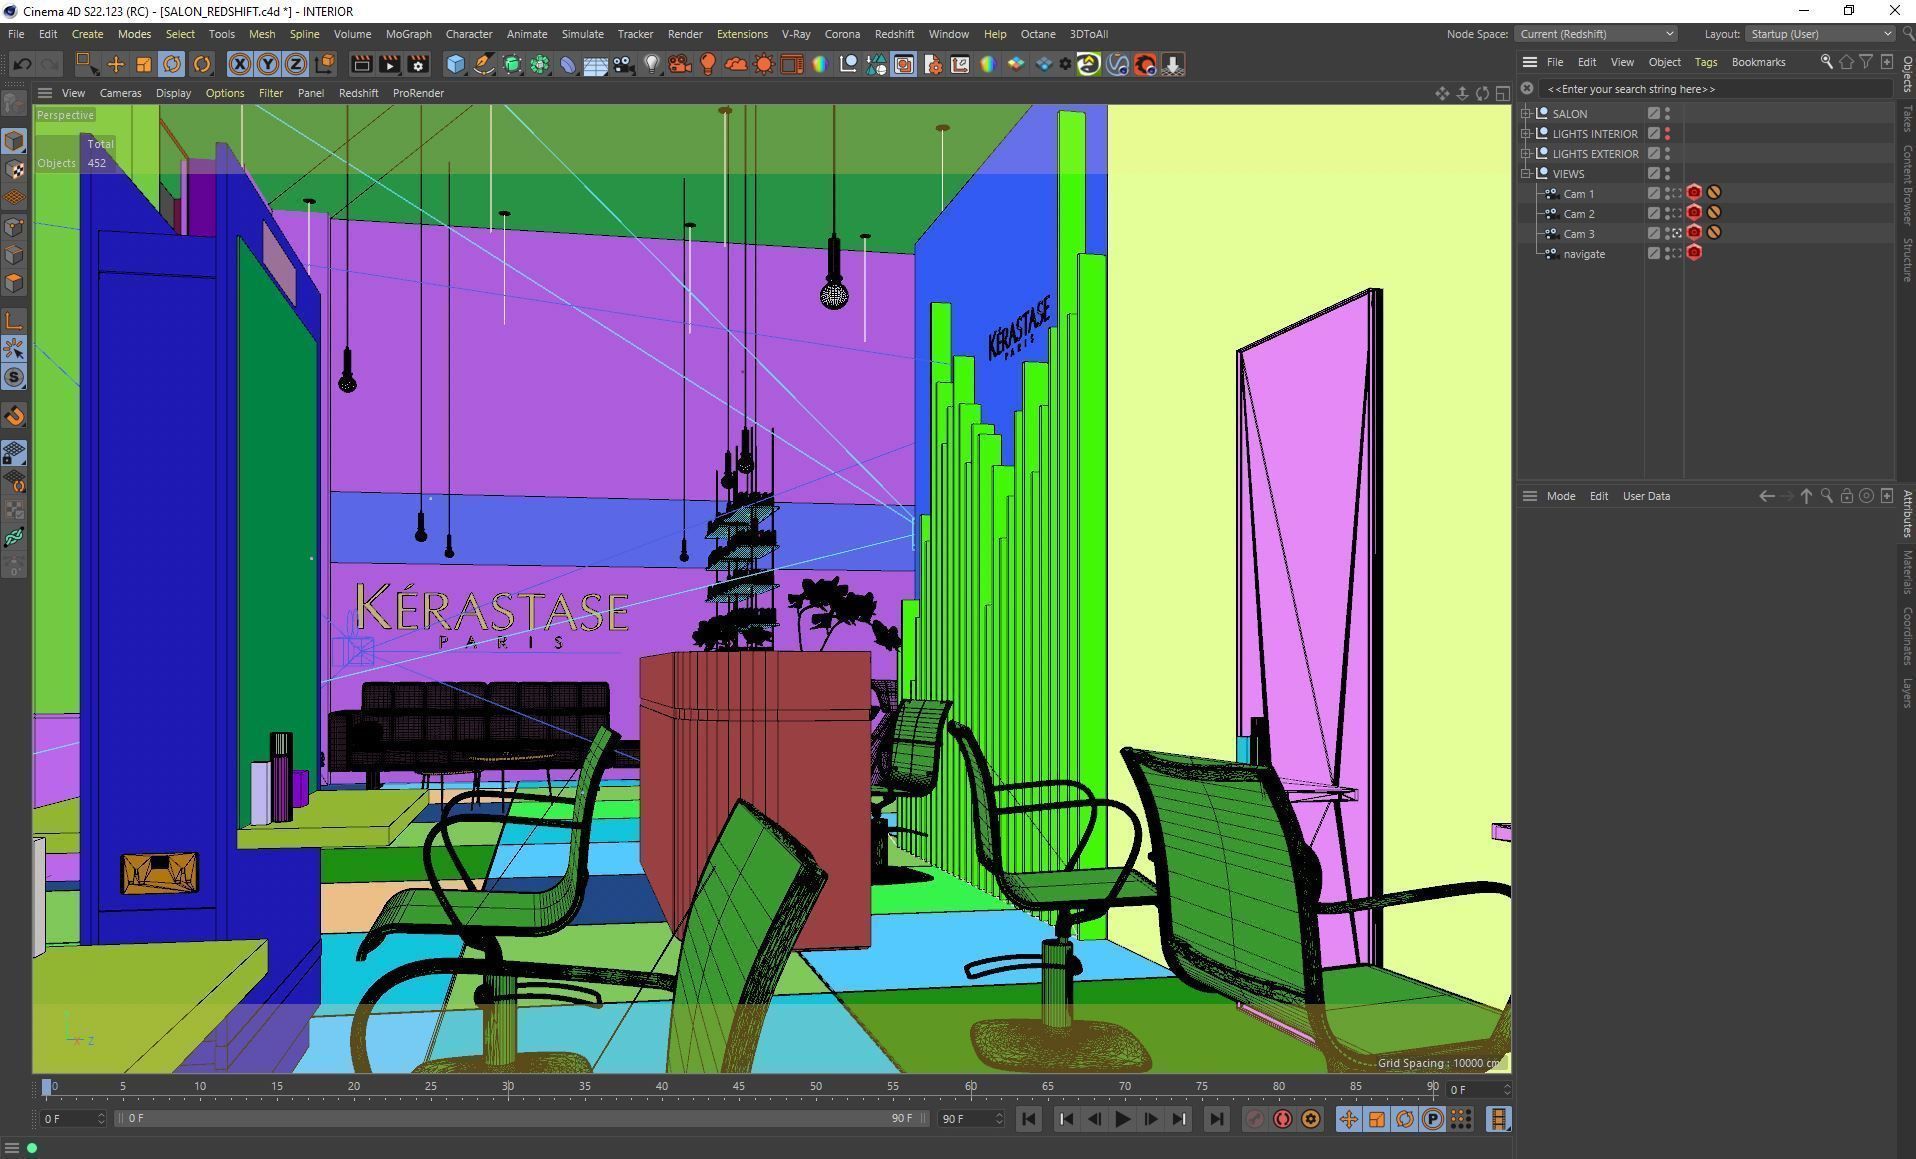1916x1159 pixels.
Task: Toggle visibility dots for LIGHTS INTERIOR
Action: tap(1667, 134)
